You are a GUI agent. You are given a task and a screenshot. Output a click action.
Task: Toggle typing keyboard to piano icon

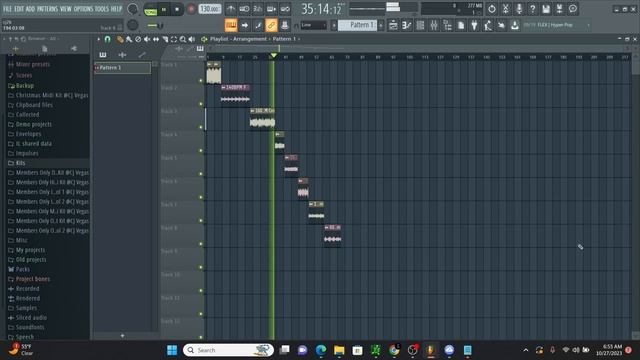coord(231,25)
